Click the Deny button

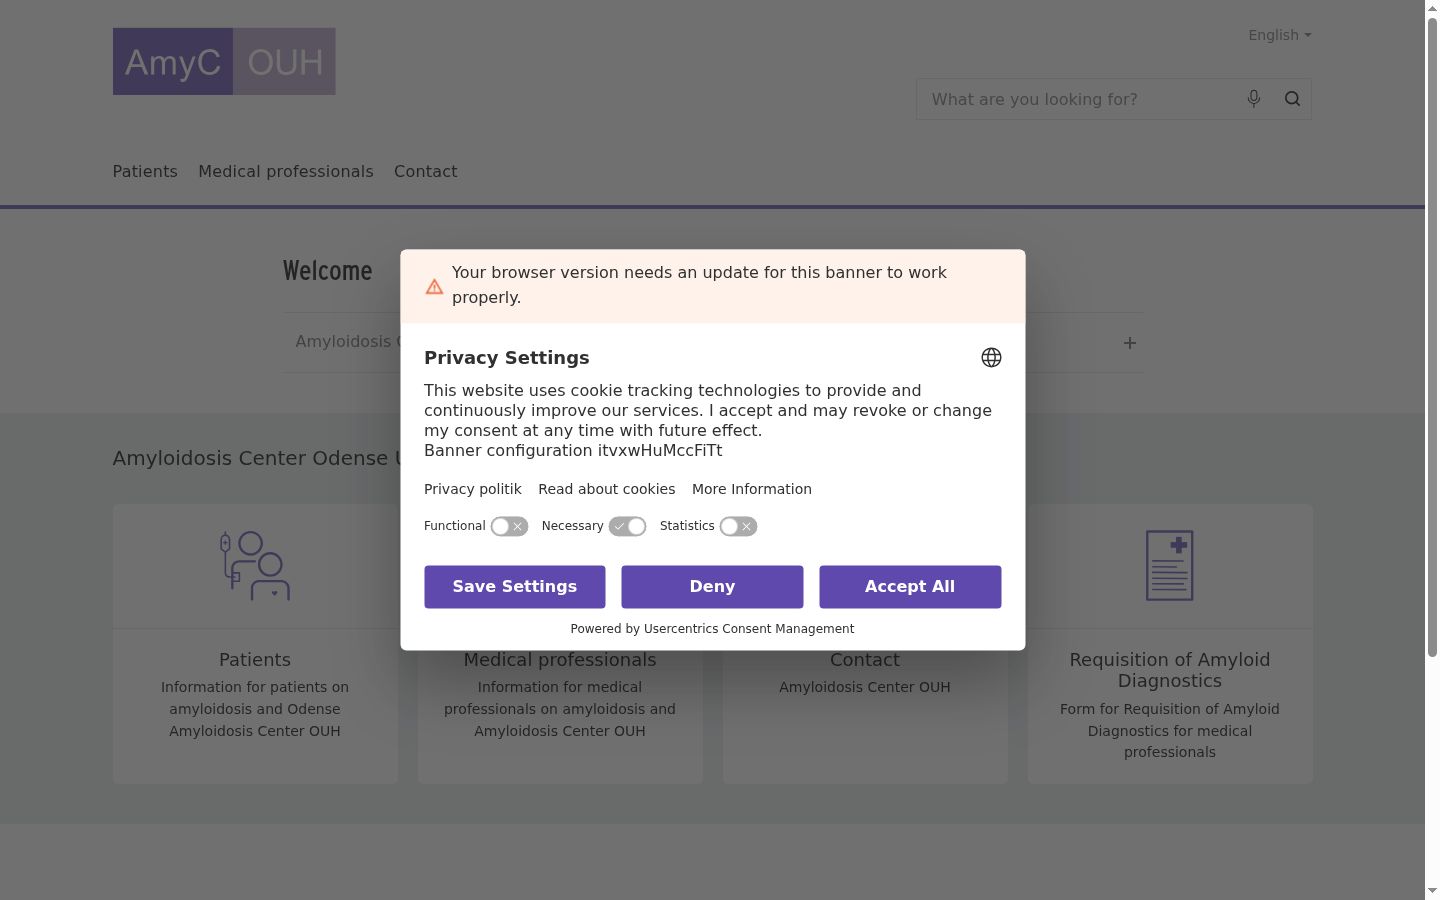(x=712, y=587)
